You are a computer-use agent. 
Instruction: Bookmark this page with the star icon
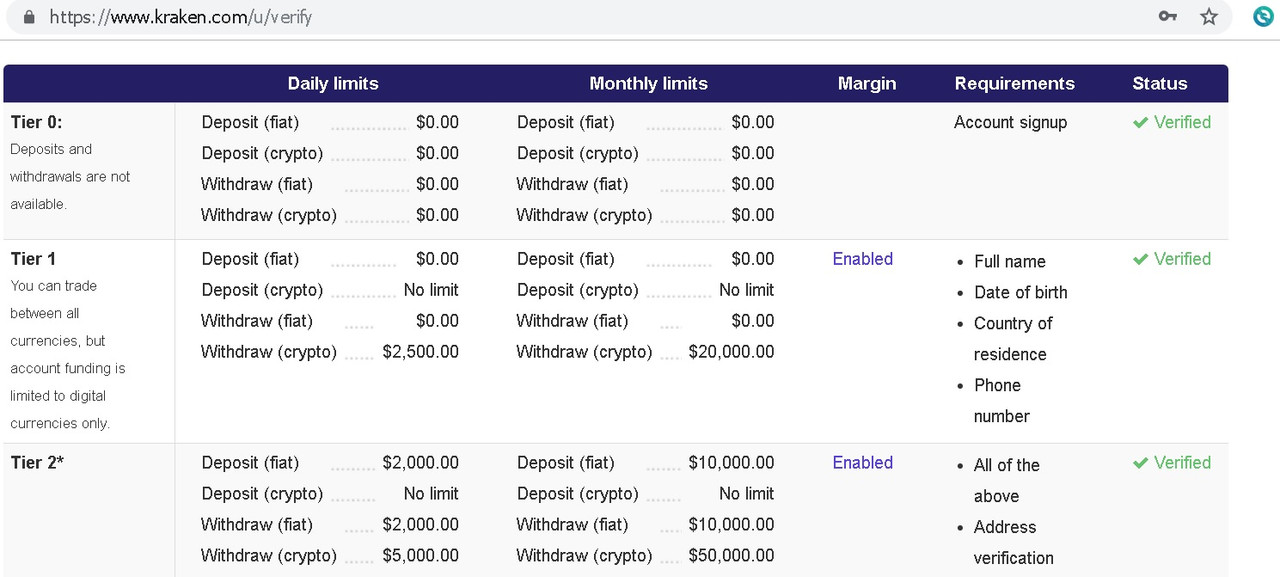coord(1209,16)
